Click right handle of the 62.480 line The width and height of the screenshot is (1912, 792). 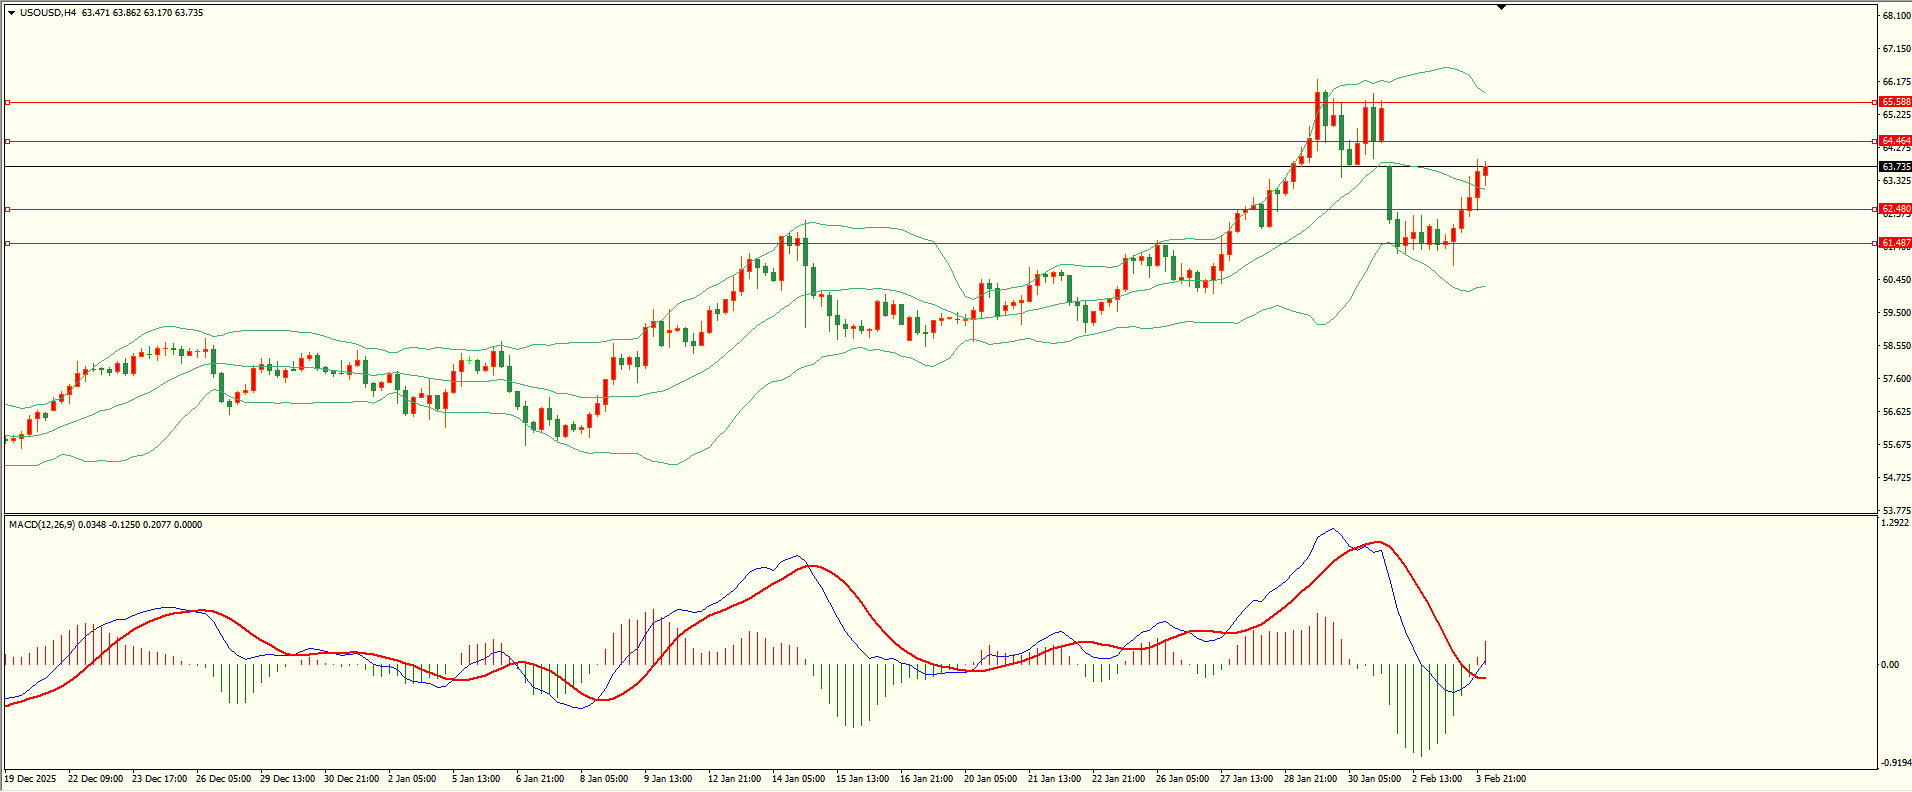tap(1873, 209)
